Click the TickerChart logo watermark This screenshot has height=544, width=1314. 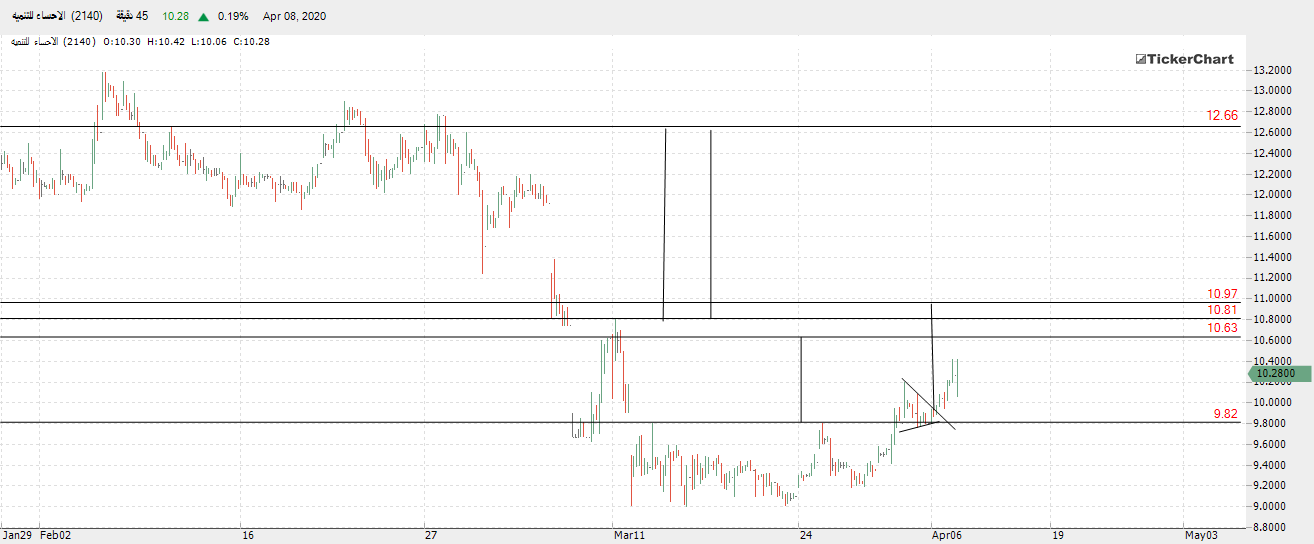click(1184, 59)
